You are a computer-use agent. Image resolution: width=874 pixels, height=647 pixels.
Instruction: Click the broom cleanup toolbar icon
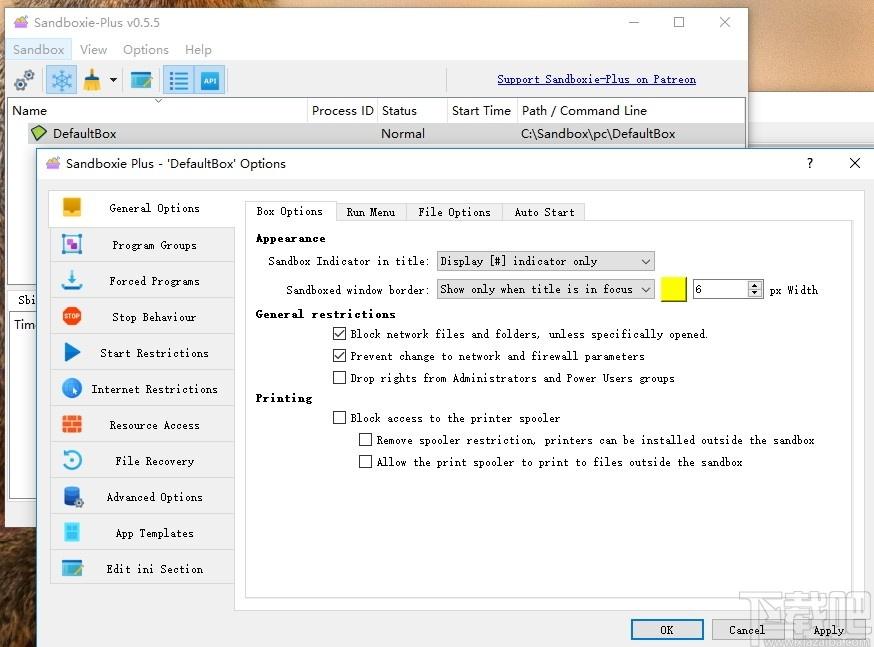click(92, 80)
